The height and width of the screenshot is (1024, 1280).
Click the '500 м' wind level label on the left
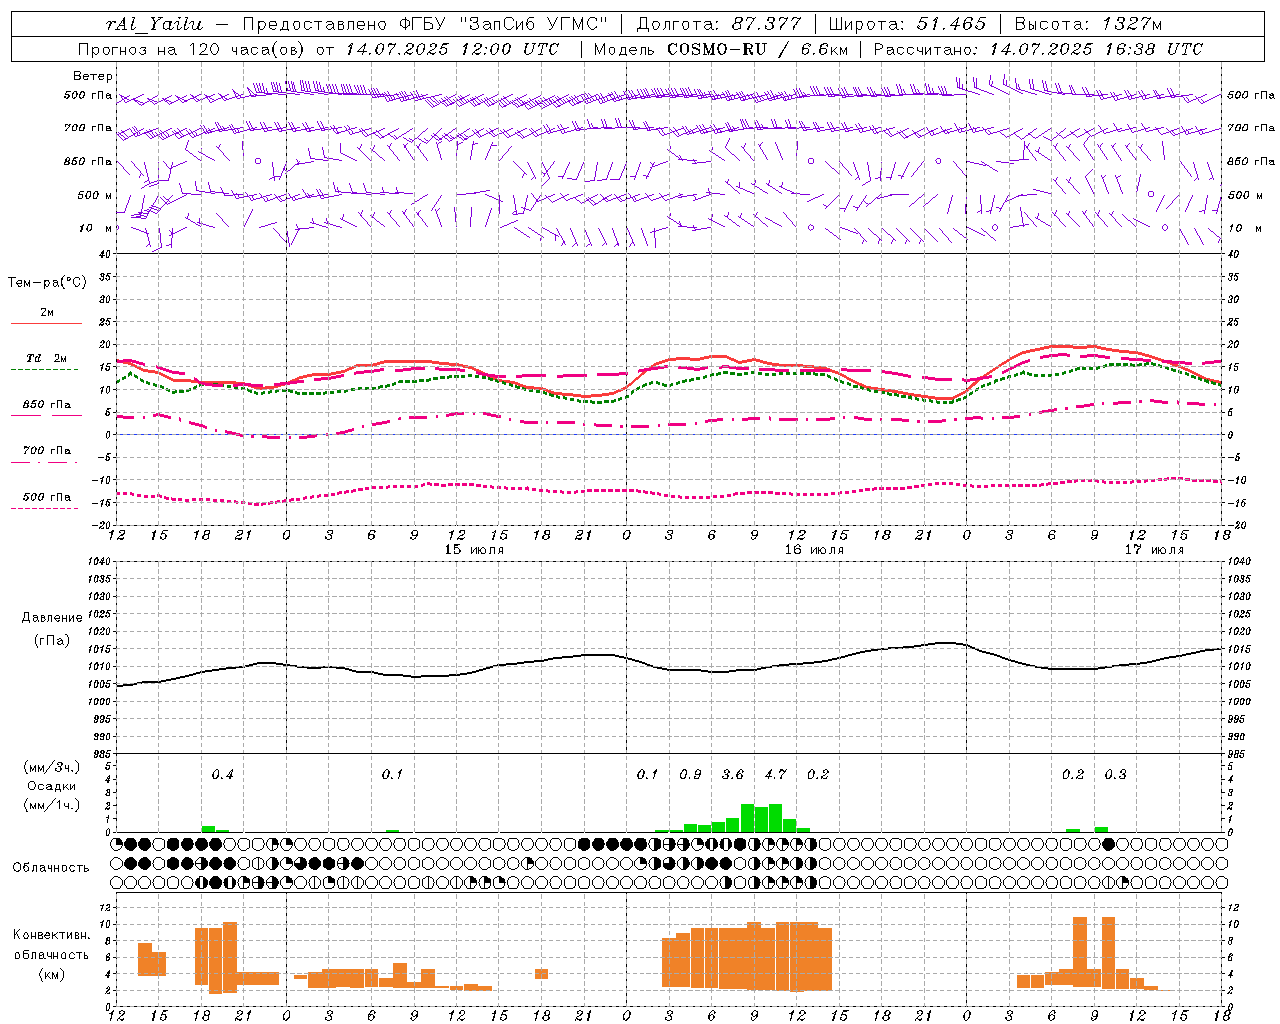95,195
